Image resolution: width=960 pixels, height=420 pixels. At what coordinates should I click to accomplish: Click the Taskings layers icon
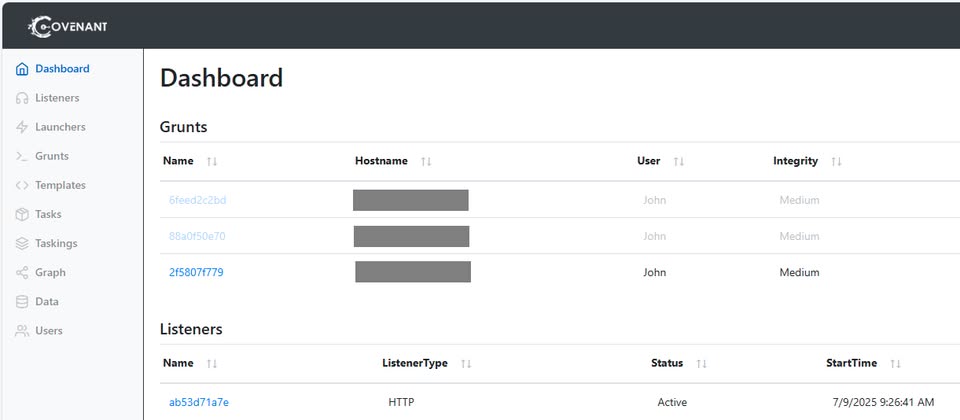pyautogui.click(x=22, y=243)
